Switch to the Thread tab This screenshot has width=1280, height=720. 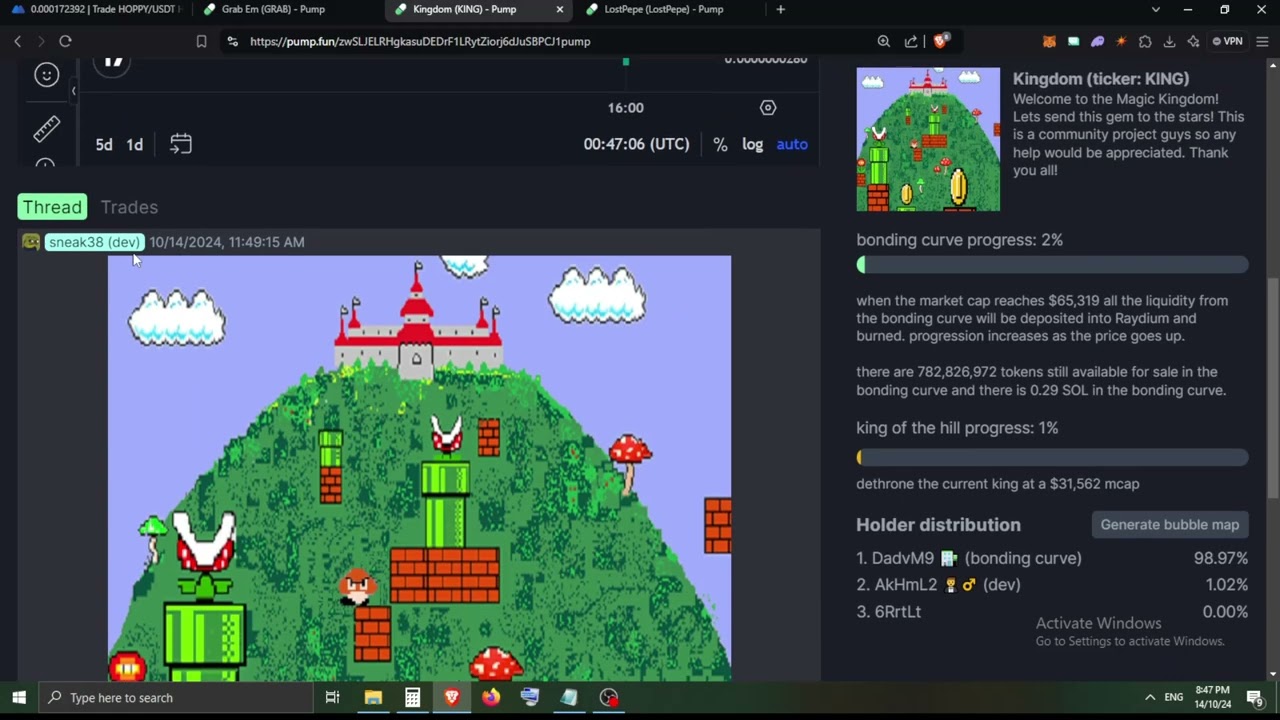tap(52, 207)
